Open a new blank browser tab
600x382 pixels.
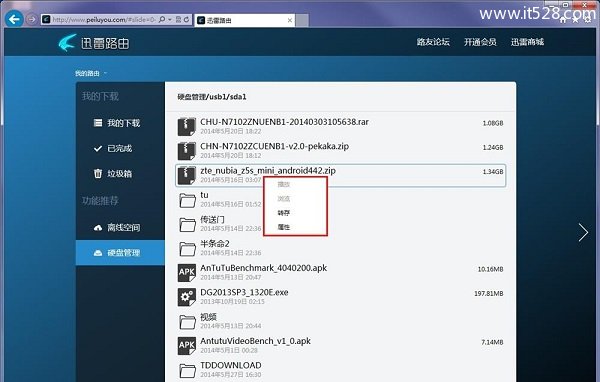(302, 20)
